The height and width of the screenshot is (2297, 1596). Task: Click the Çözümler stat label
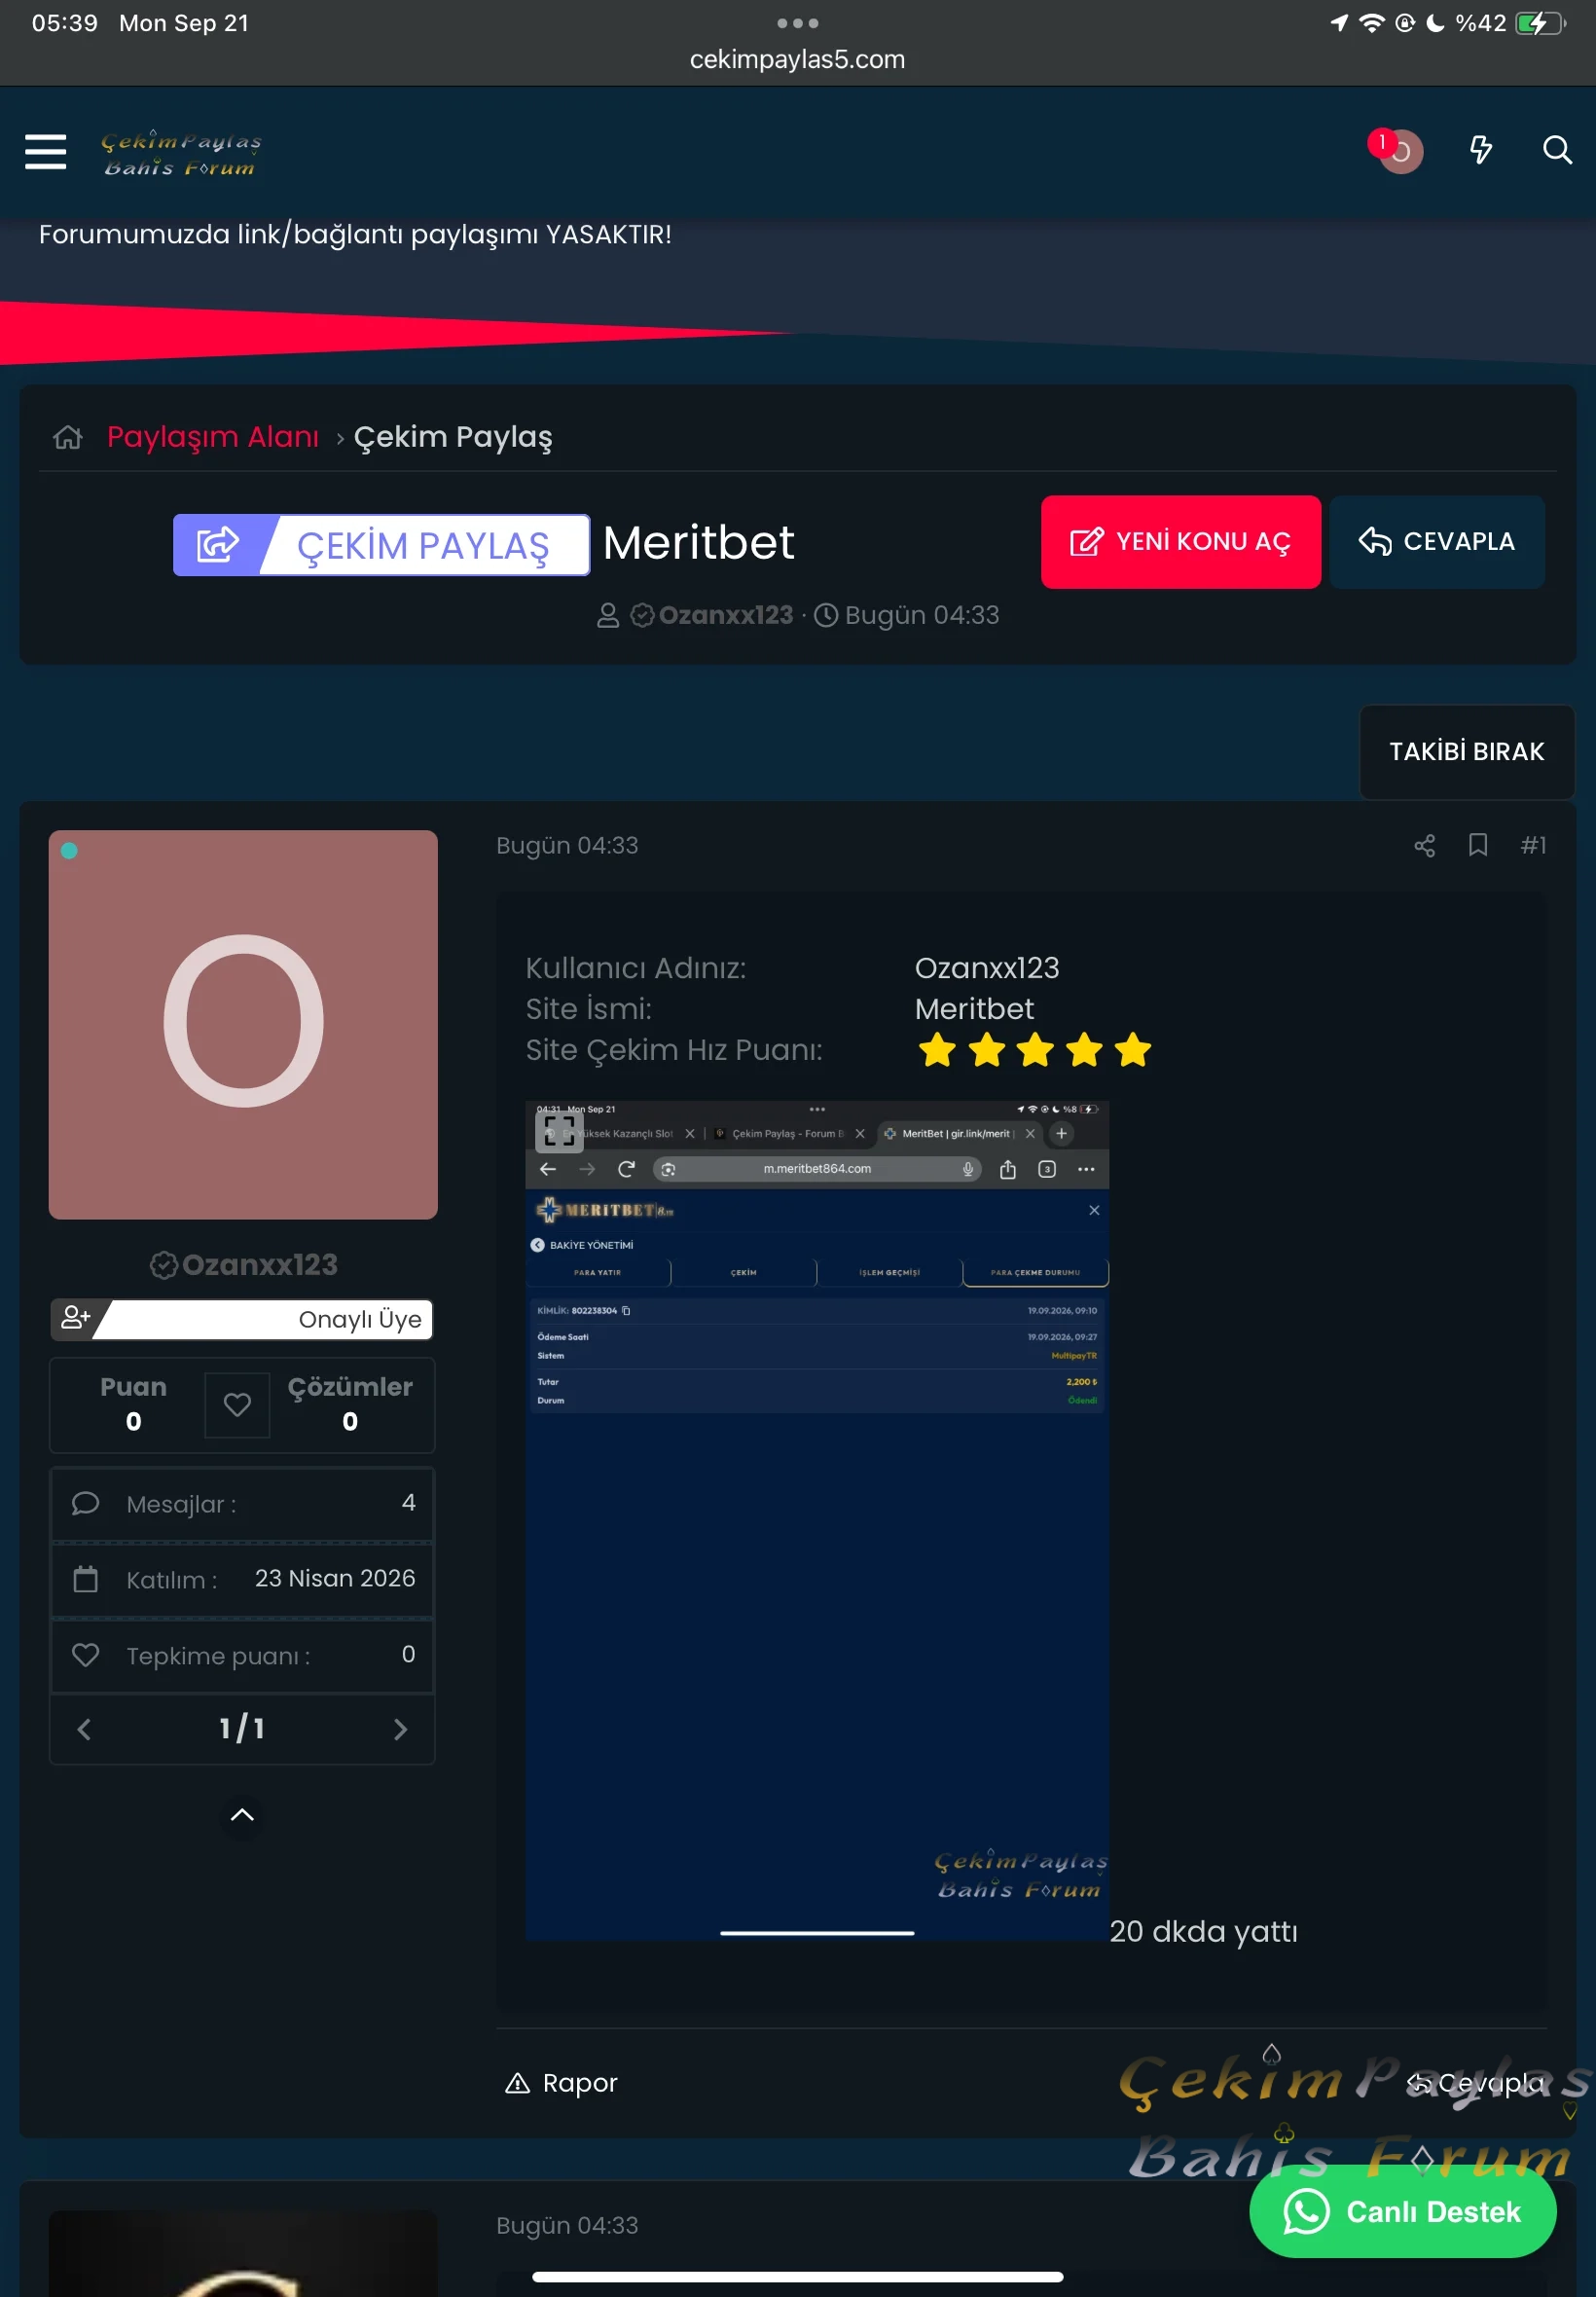pyautogui.click(x=350, y=1387)
